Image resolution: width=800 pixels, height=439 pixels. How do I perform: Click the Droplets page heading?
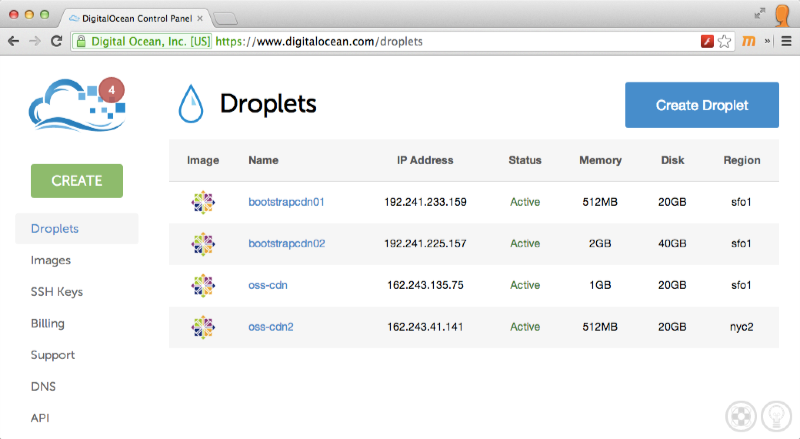click(x=268, y=104)
